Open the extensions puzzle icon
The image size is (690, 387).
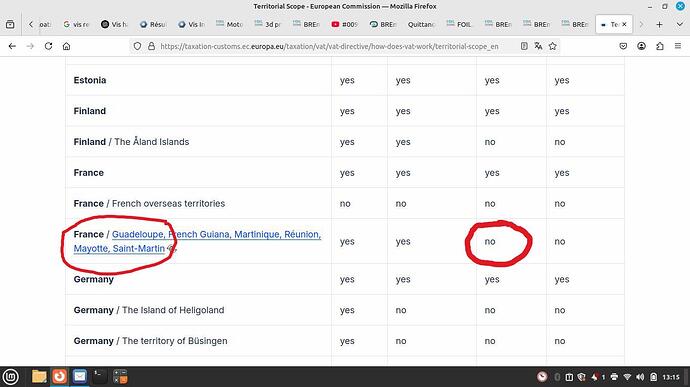tap(660, 46)
